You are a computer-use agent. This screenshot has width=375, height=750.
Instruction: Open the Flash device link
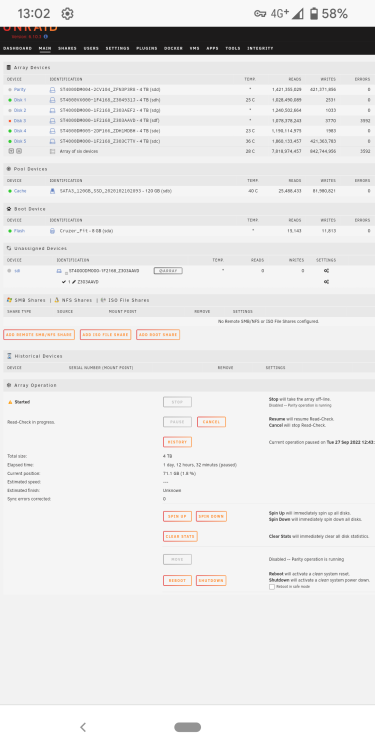(19, 231)
